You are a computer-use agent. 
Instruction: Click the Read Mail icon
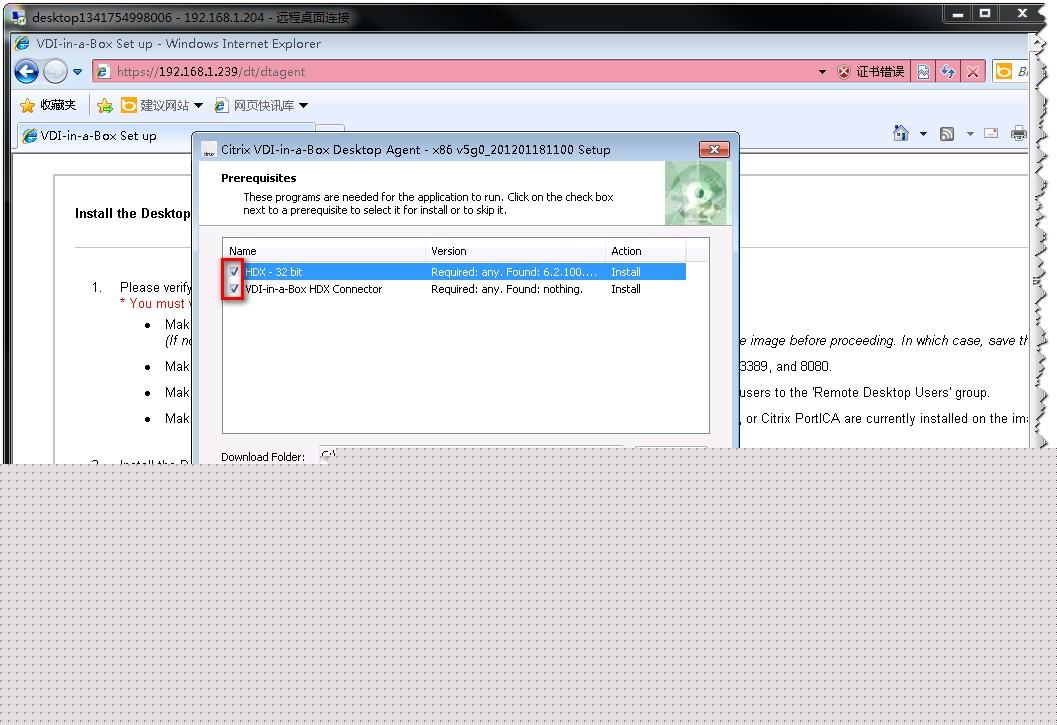click(x=991, y=134)
